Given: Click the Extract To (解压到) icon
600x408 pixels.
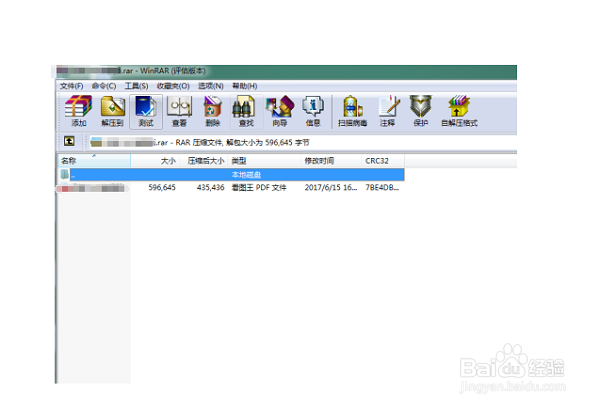Looking at the screenshot, I should click(x=112, y=111).
